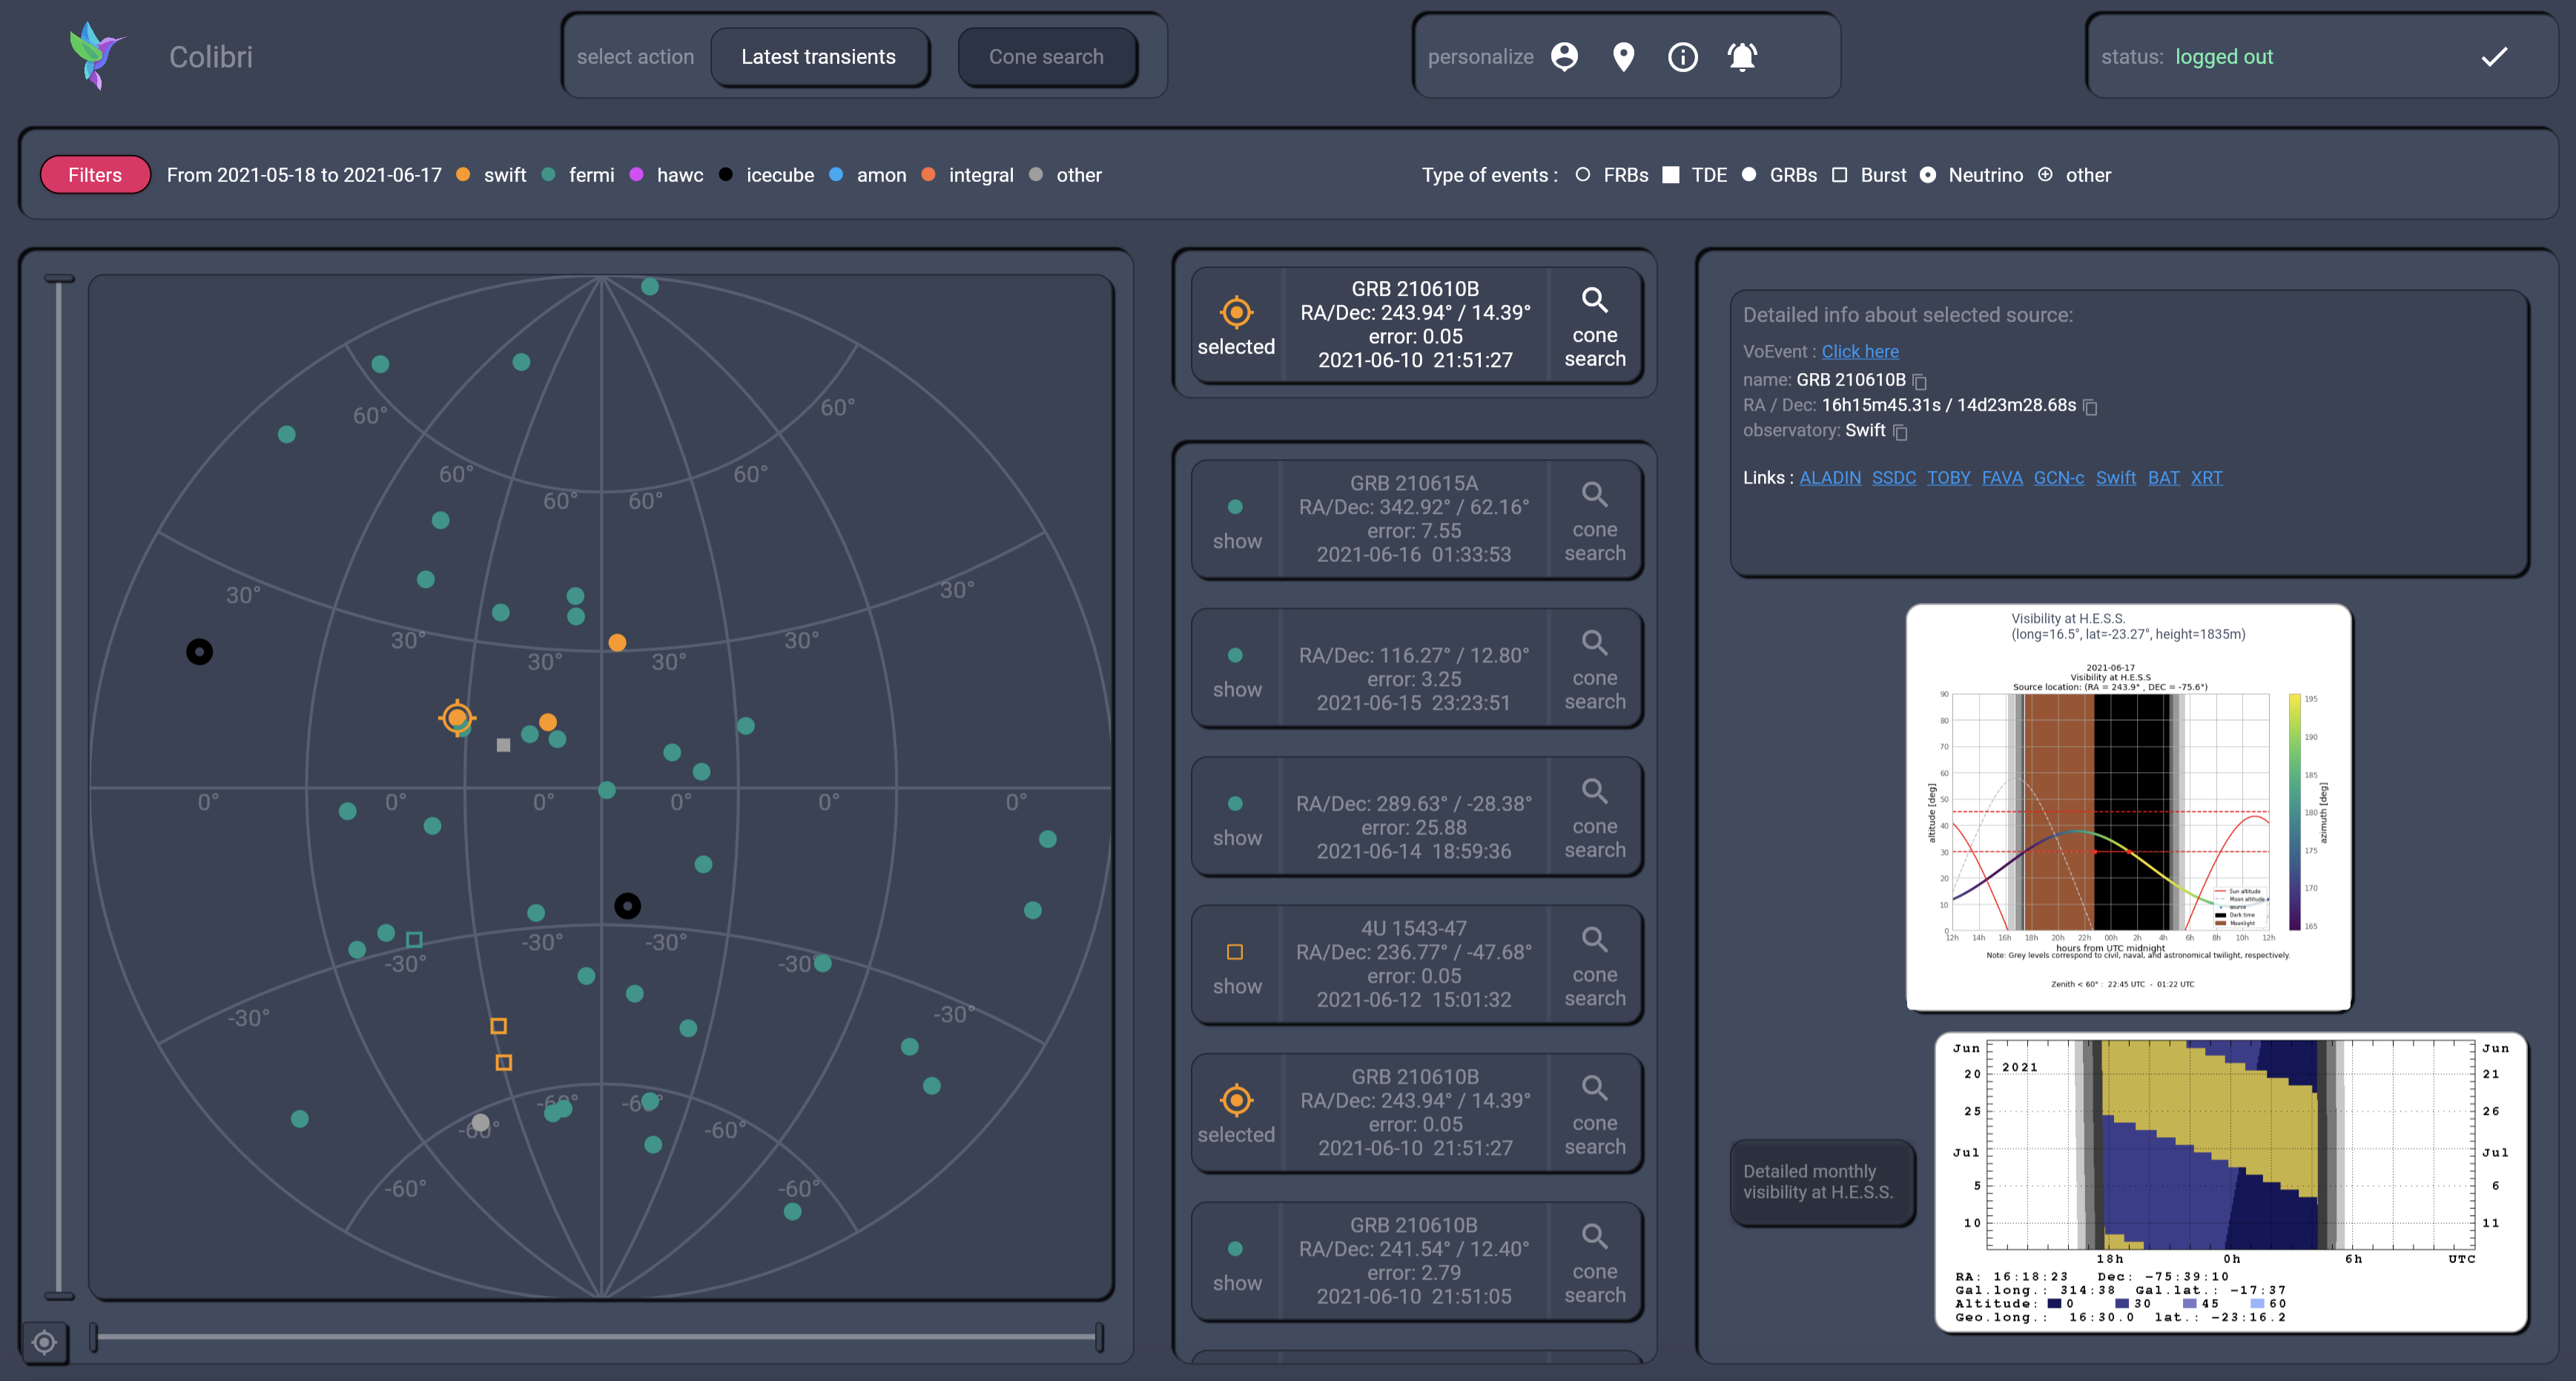Open the Filters button
The image size is (2576, 1381).
(x=95, y=175)
